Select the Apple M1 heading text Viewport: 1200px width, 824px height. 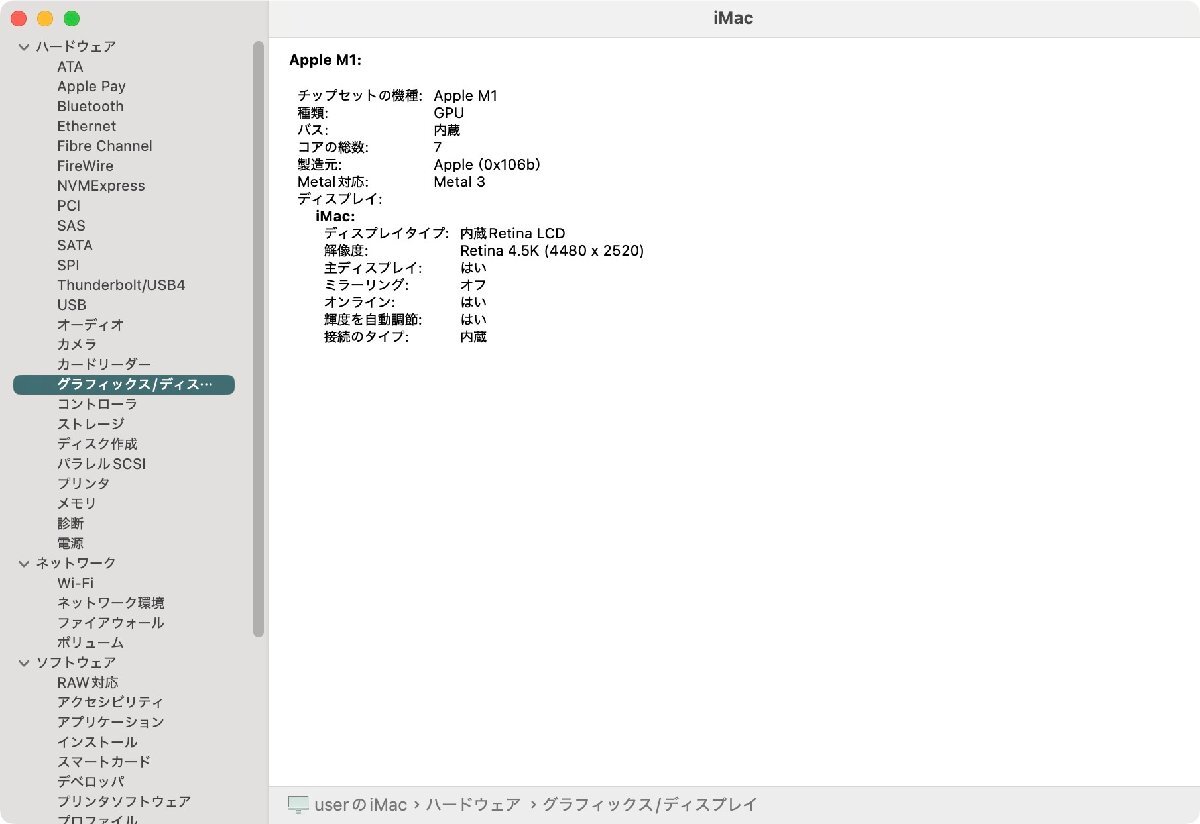point(325,60)
